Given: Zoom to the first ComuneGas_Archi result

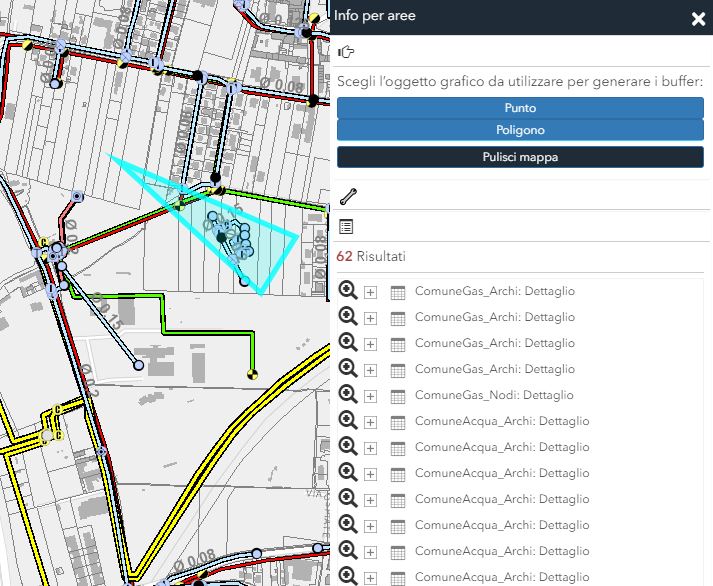Looking at the screenshot, I should click(348, 290).
